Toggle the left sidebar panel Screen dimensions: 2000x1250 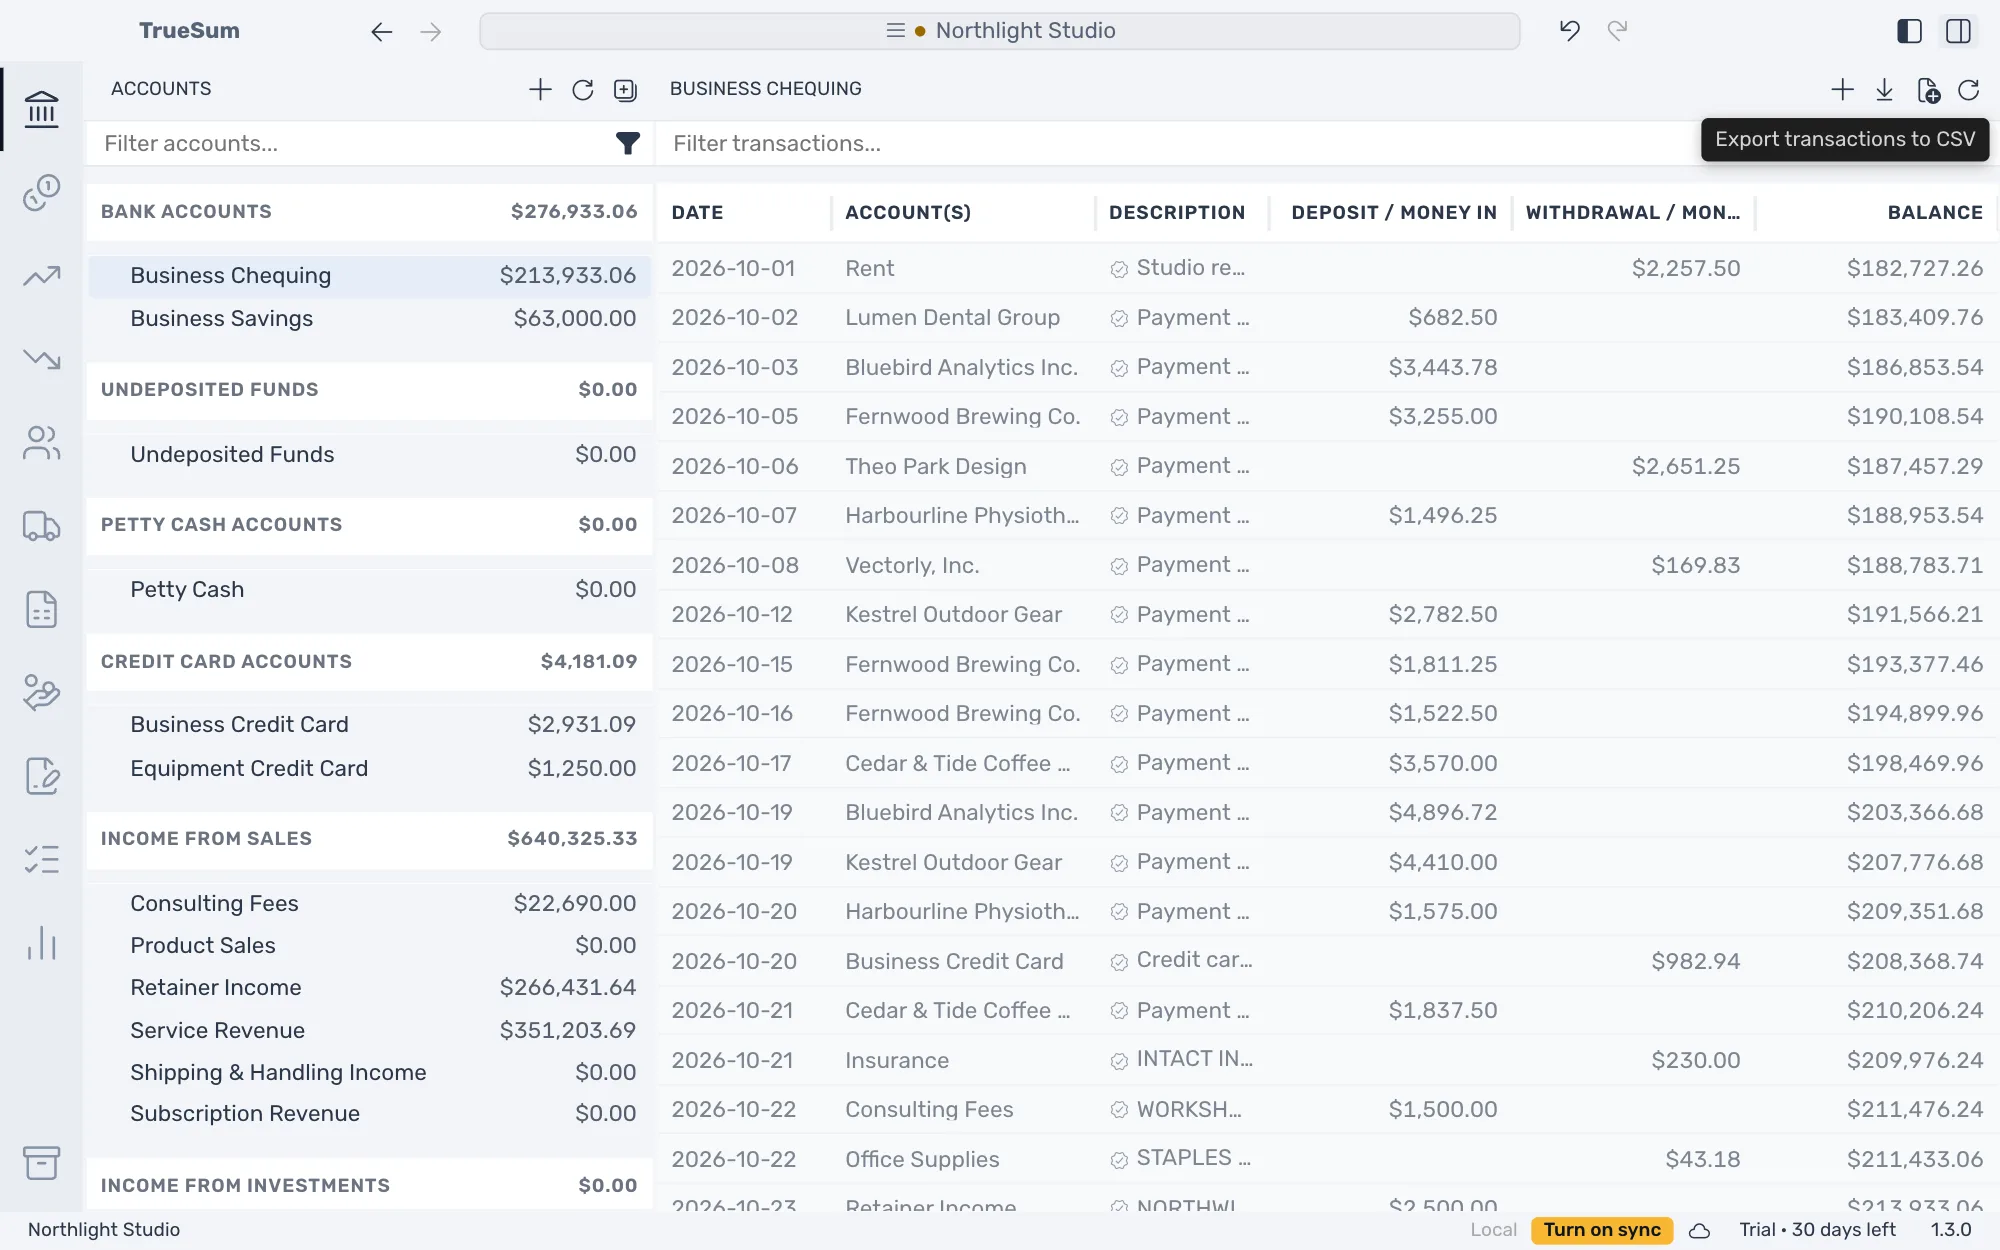click(x=1909, y=31)
